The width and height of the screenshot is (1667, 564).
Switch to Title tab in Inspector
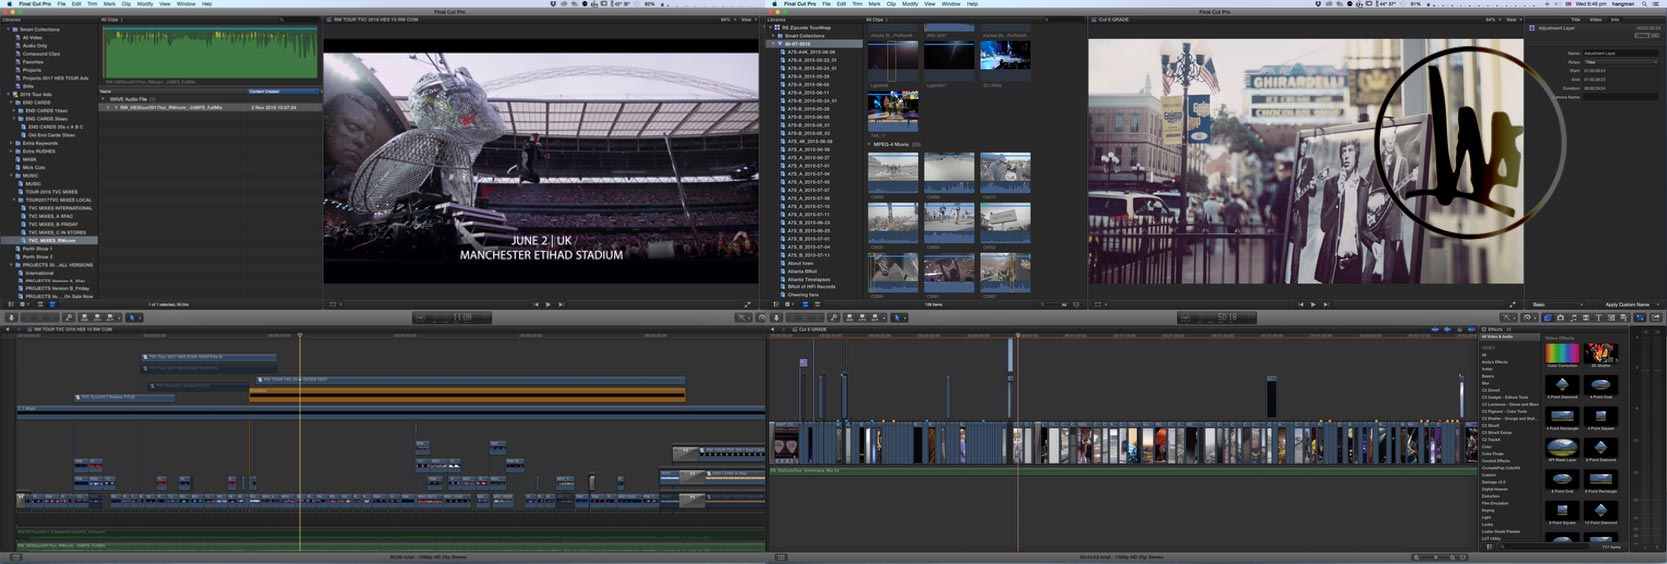pos(1576,19)
